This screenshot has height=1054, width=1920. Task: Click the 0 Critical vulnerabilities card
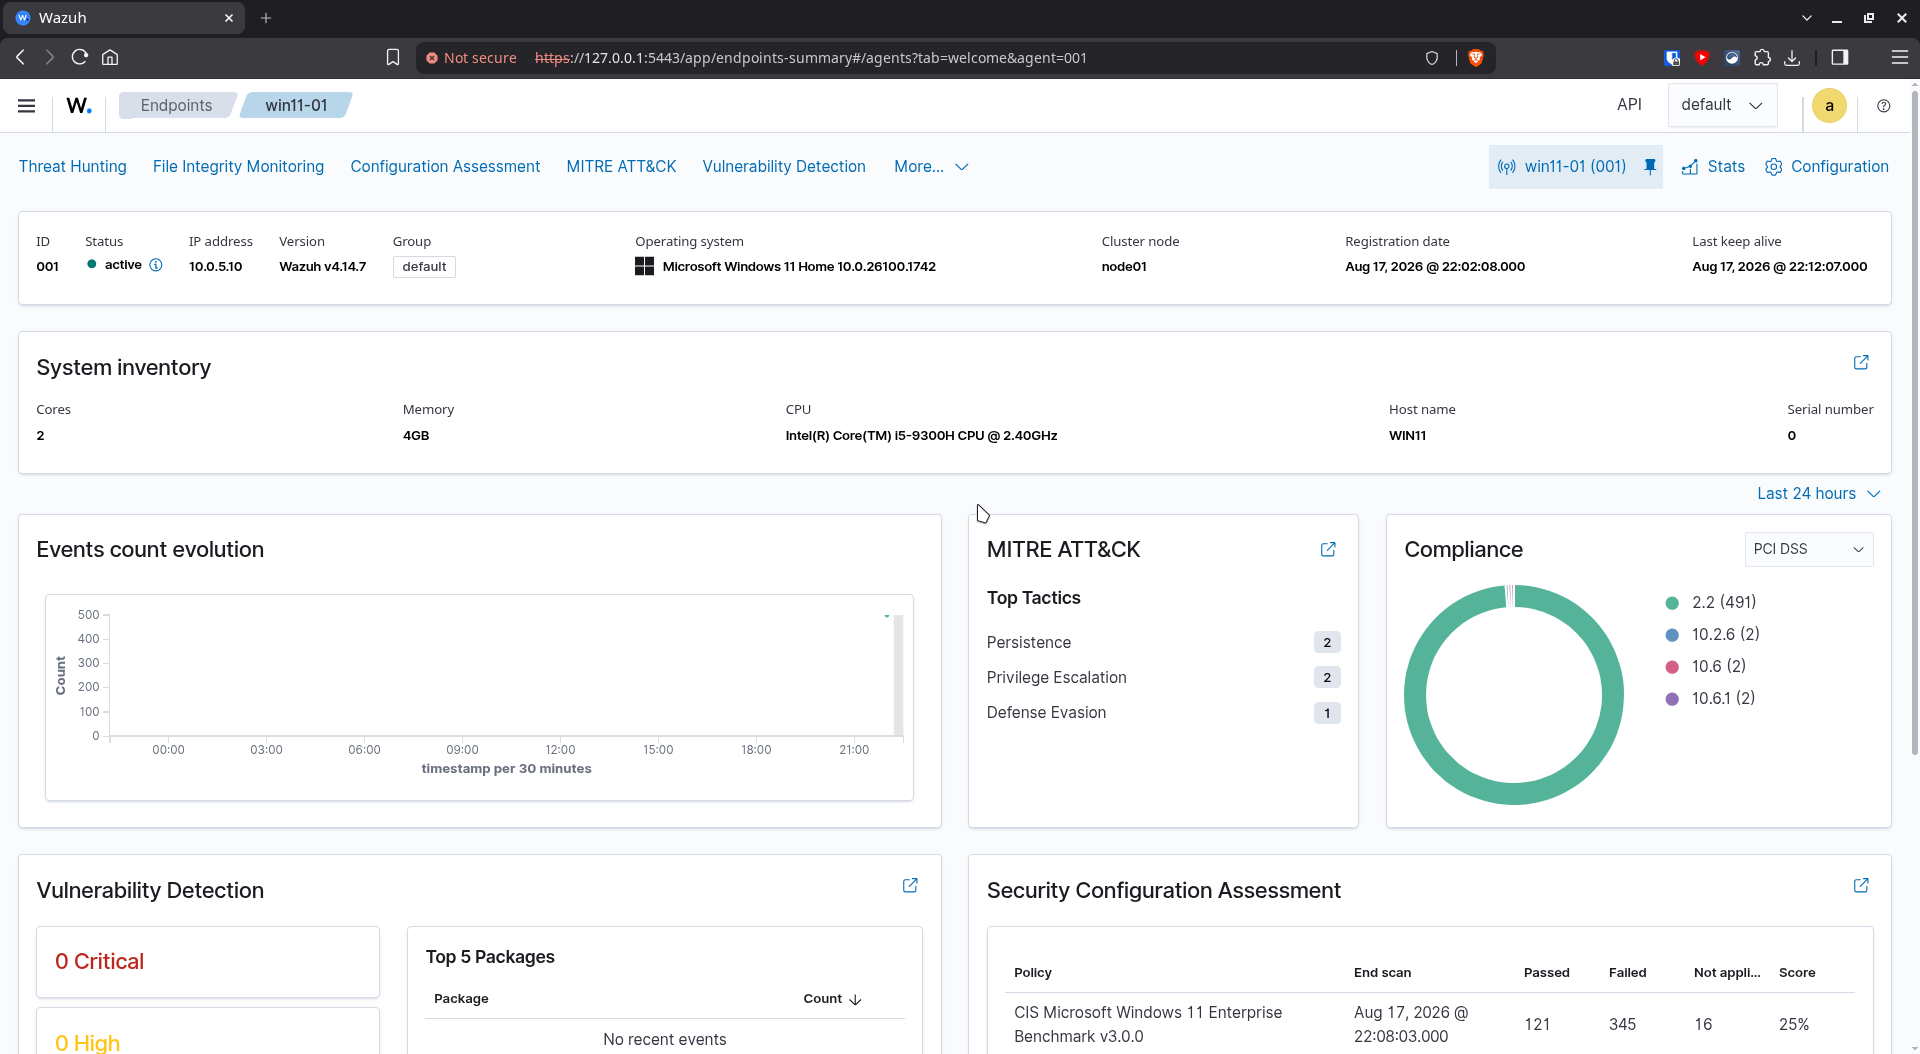click(208, 962)
